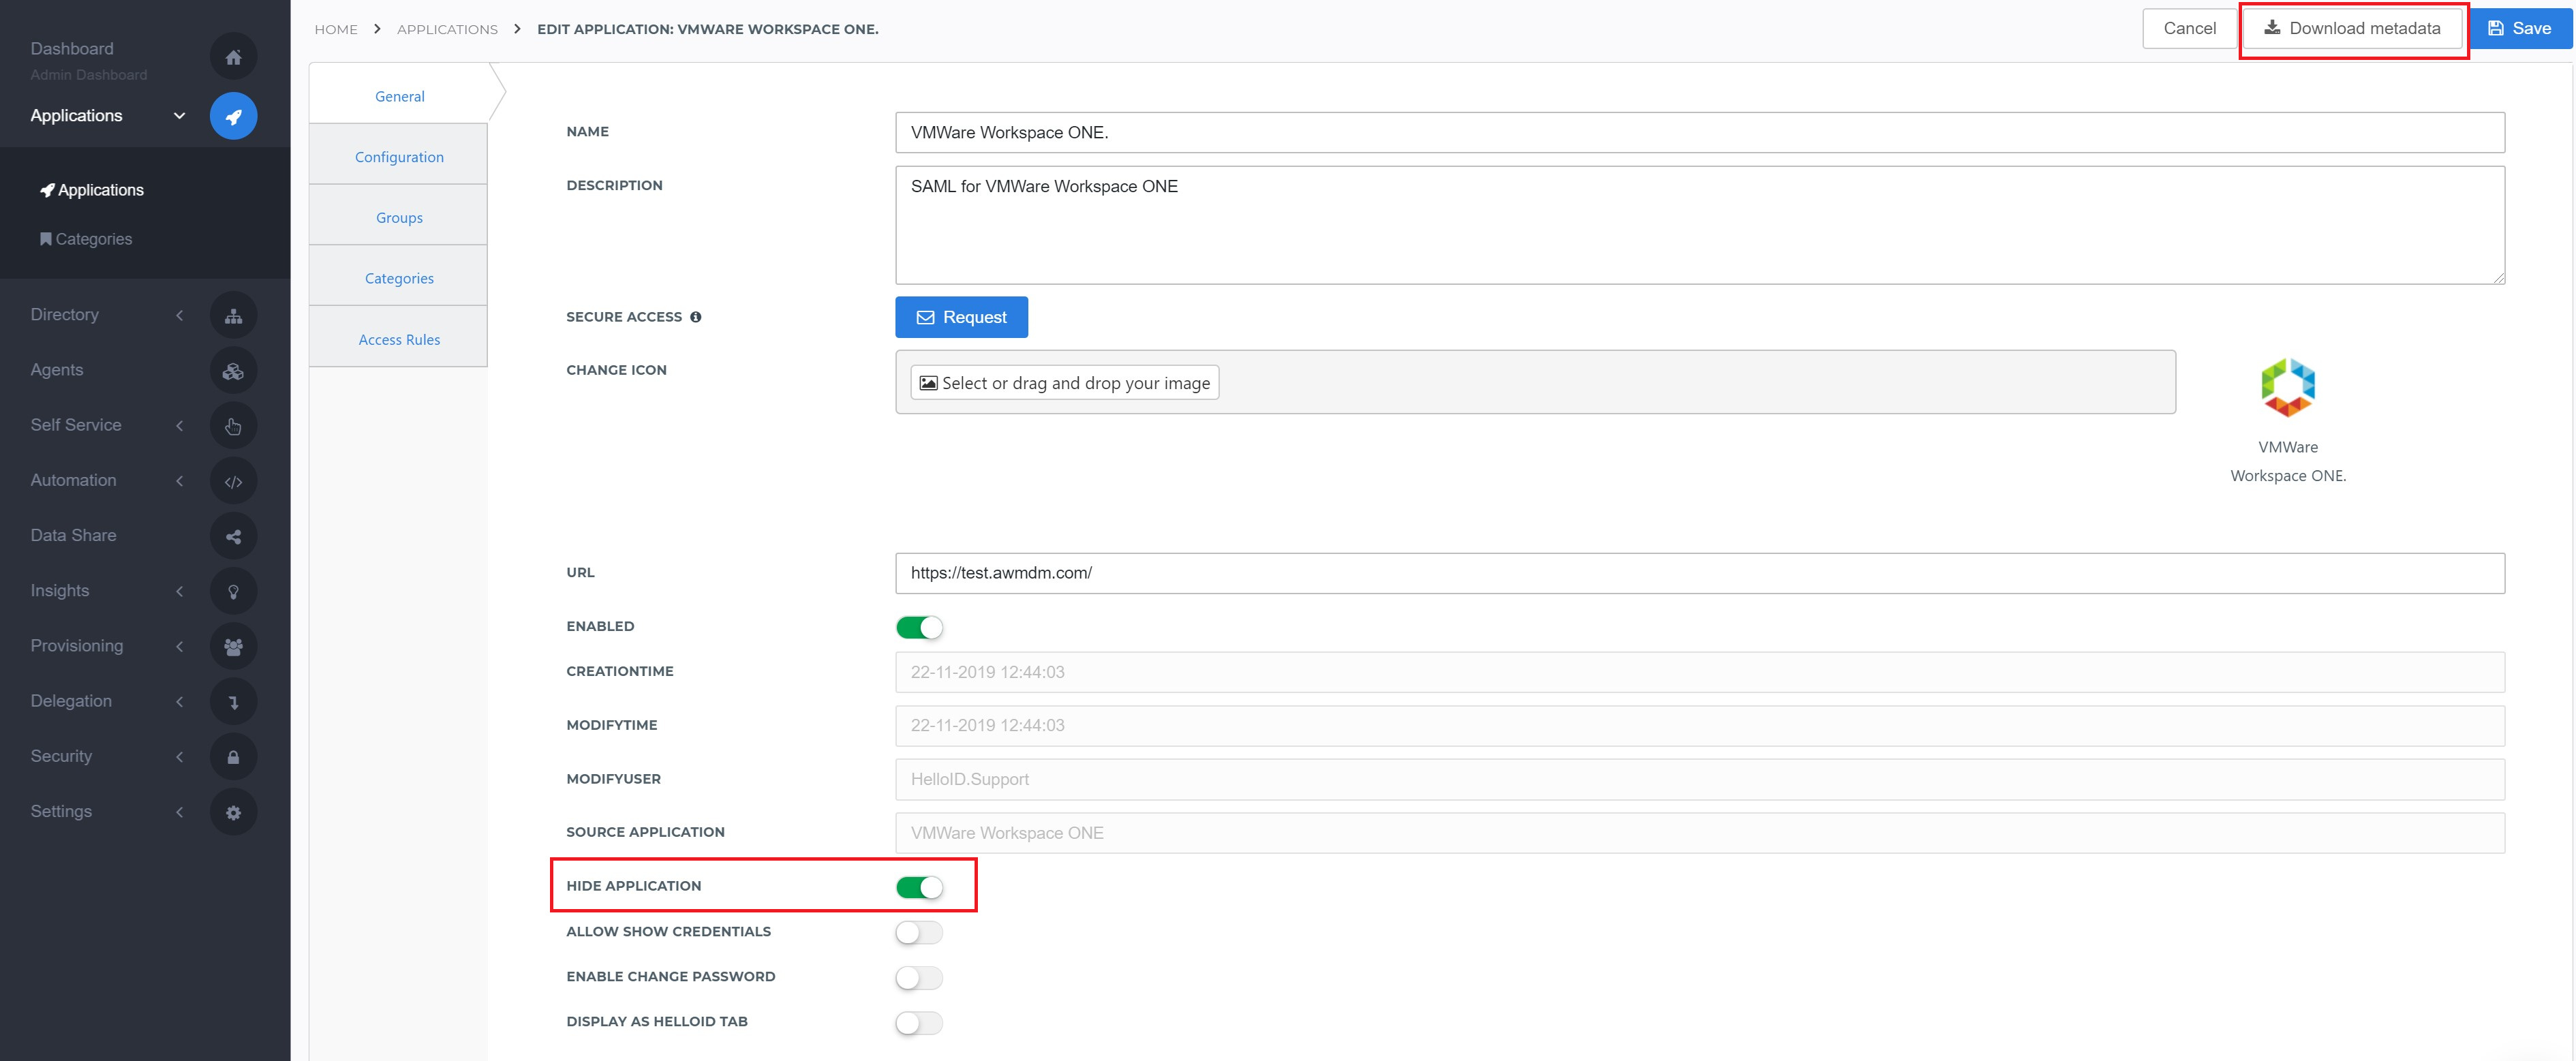
Task: Expand the Provisioning sidebar menu
Action: (179, 646)
